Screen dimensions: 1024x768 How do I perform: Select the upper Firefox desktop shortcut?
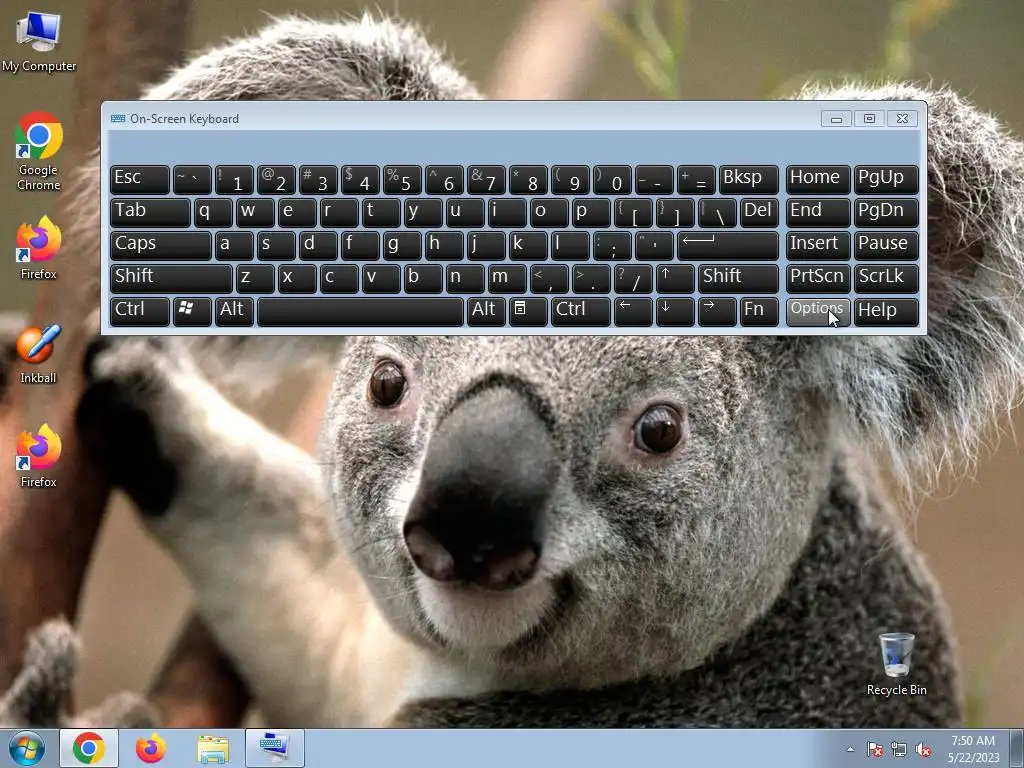pos(39,248)
